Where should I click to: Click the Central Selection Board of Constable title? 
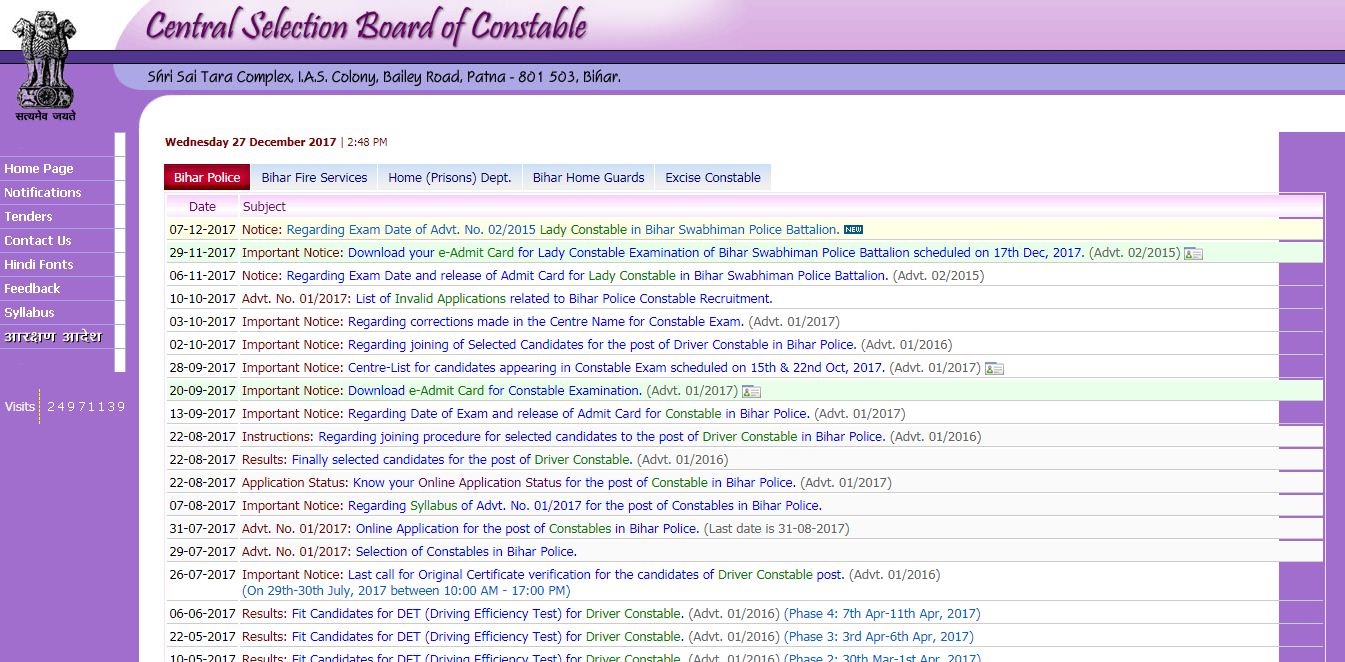[x=366, y=26]
